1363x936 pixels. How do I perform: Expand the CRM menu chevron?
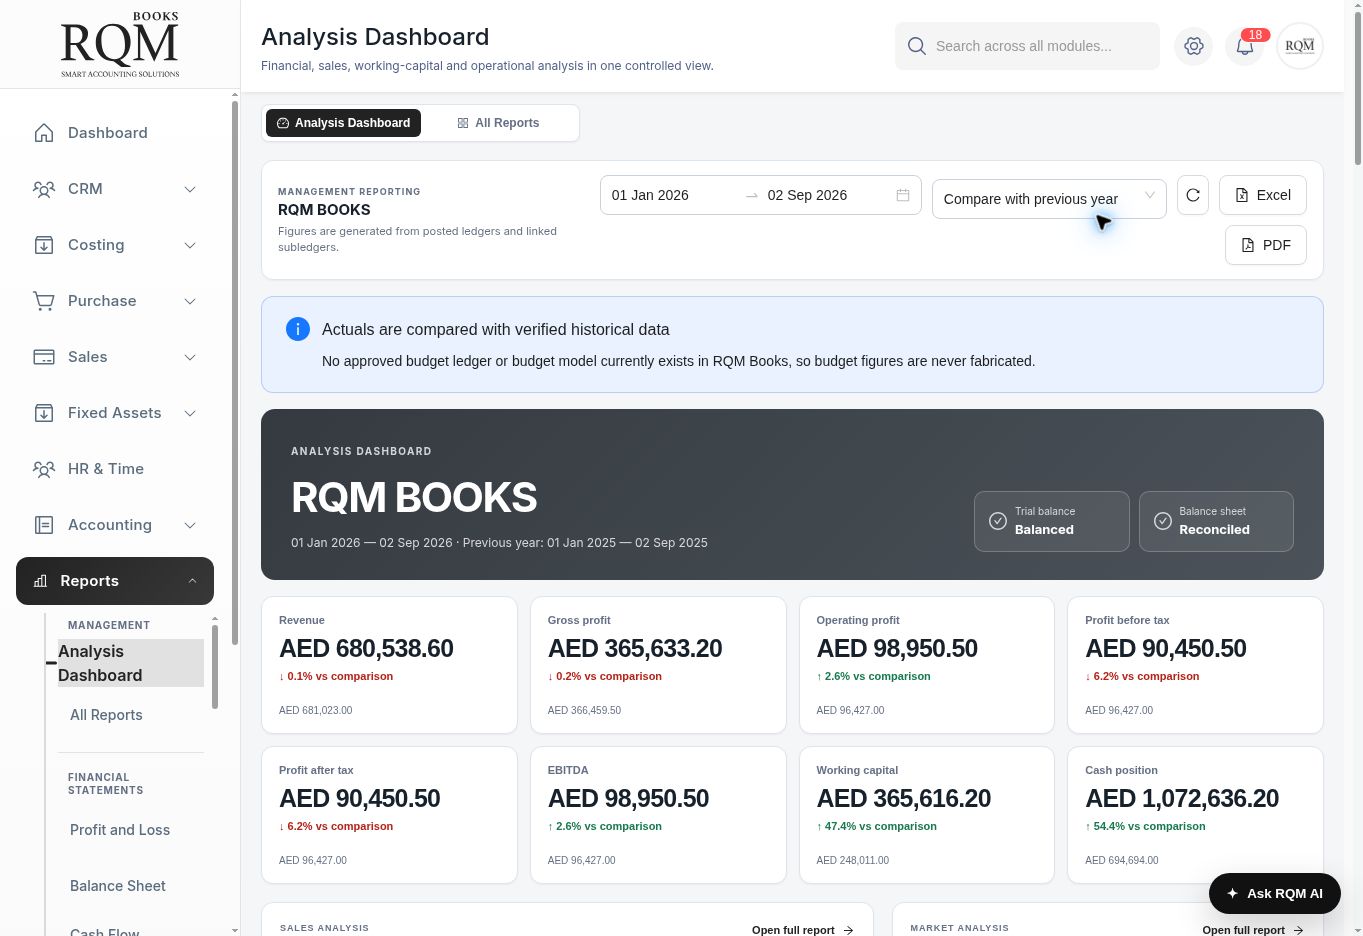click(x=190, y=189)
